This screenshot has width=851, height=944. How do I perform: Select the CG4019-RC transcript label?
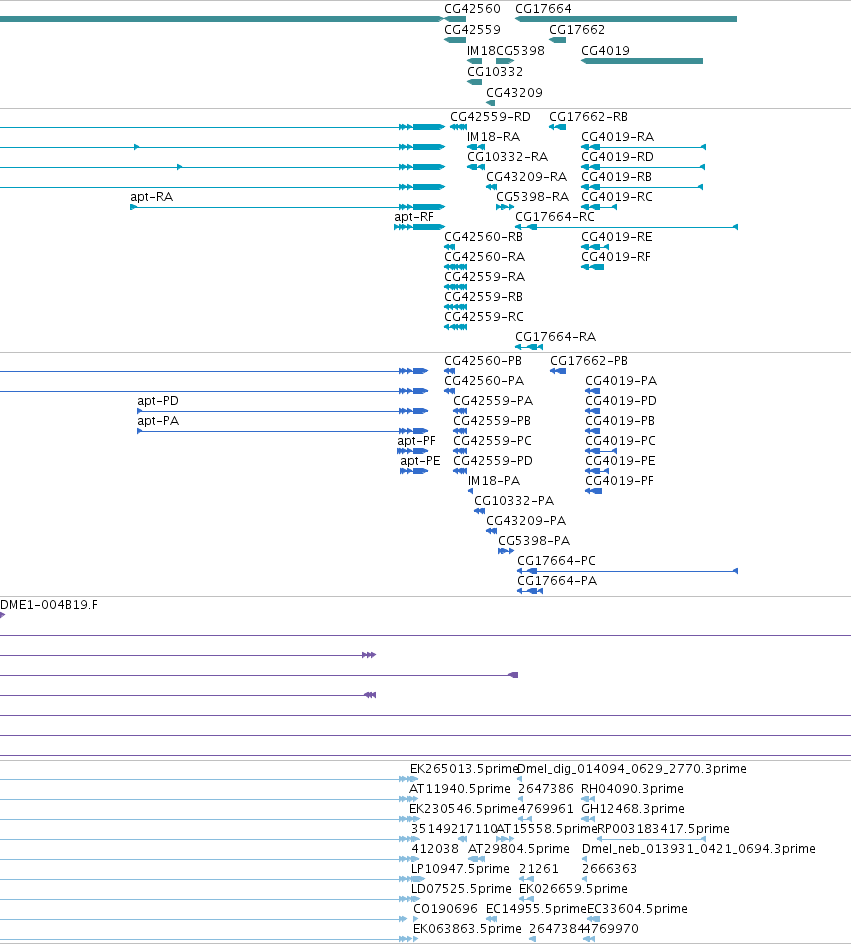point(617,197)
